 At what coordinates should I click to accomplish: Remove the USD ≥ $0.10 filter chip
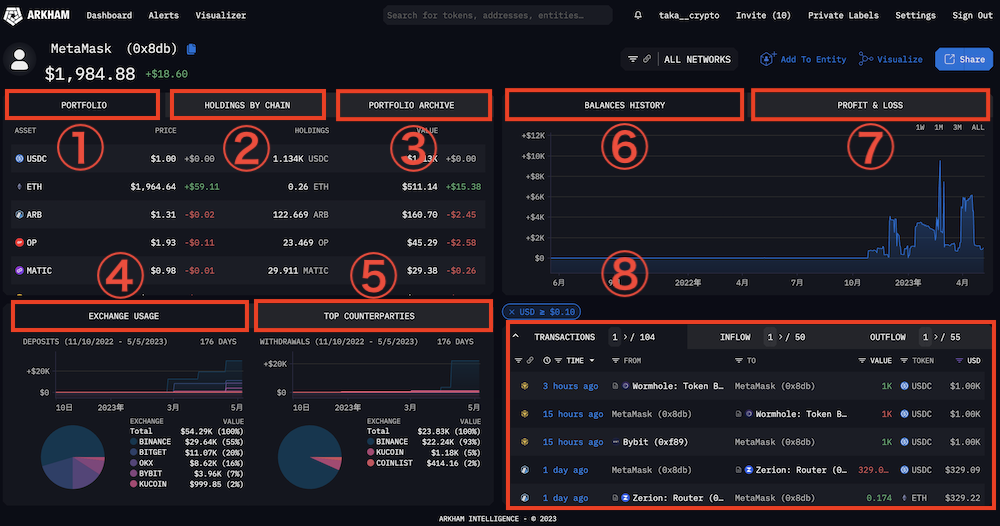coord(512,312)
